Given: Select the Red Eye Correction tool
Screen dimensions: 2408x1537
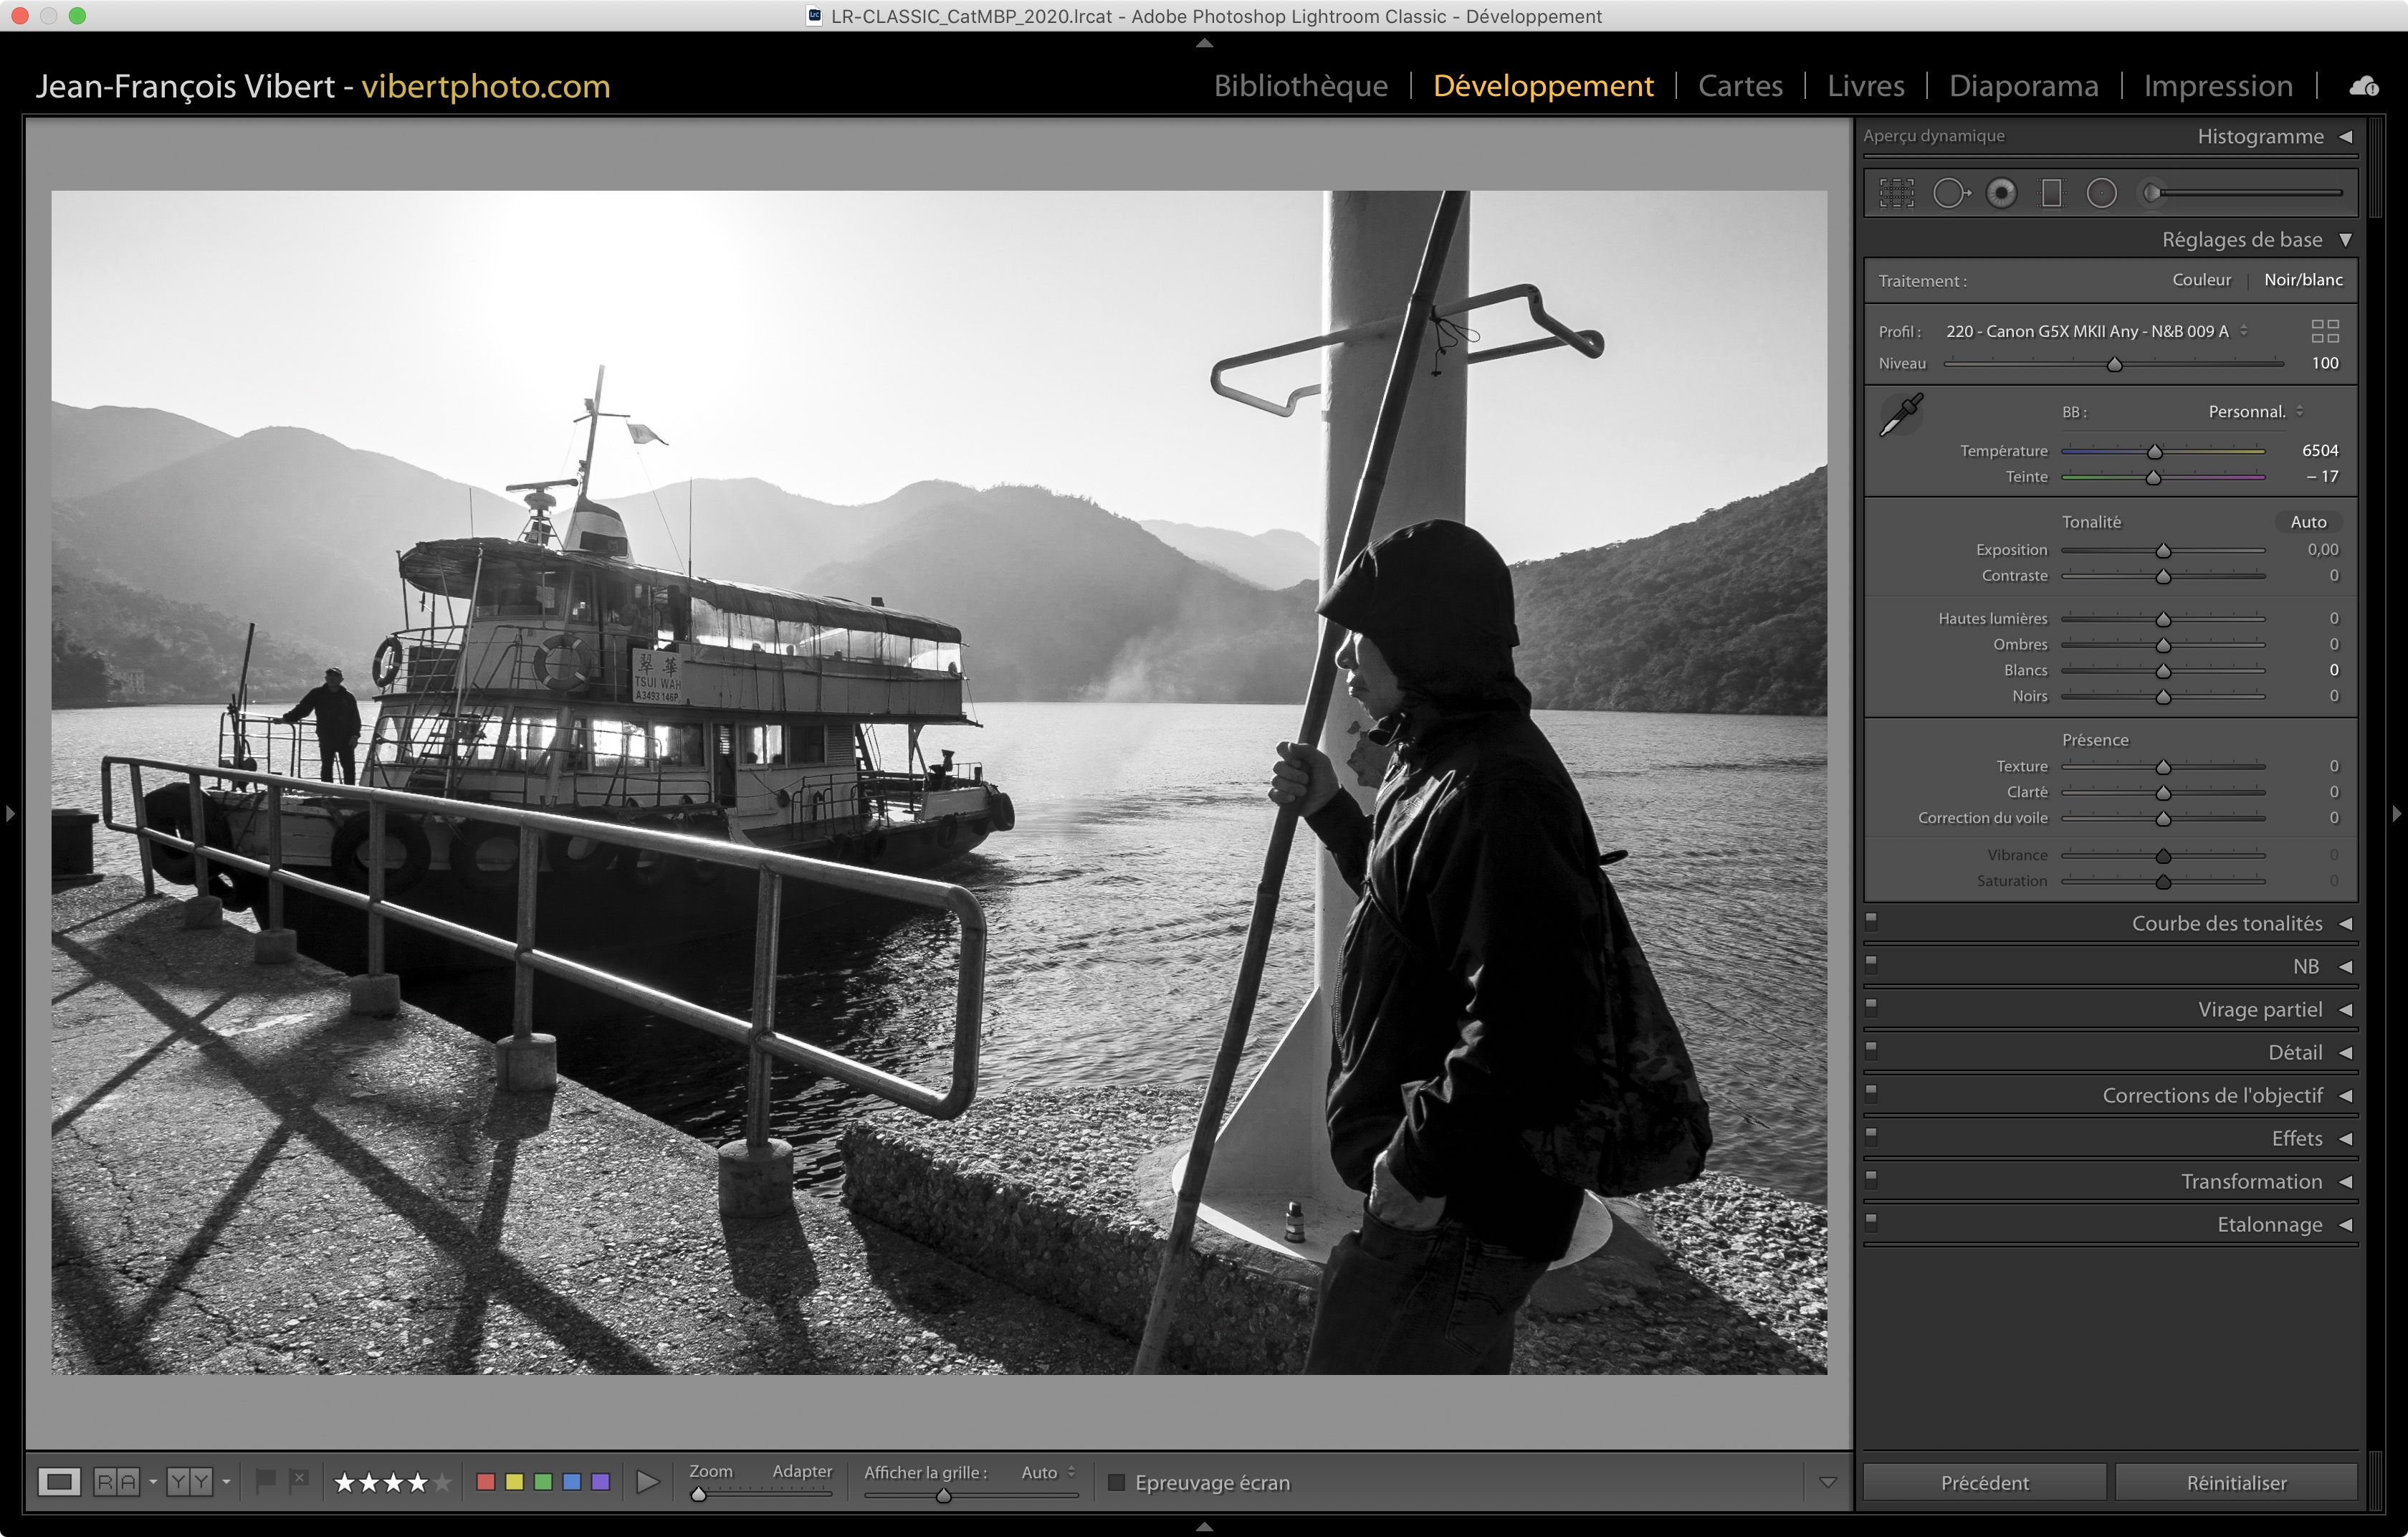Looking at the screenshot, I should click(x=2001, y=193).
